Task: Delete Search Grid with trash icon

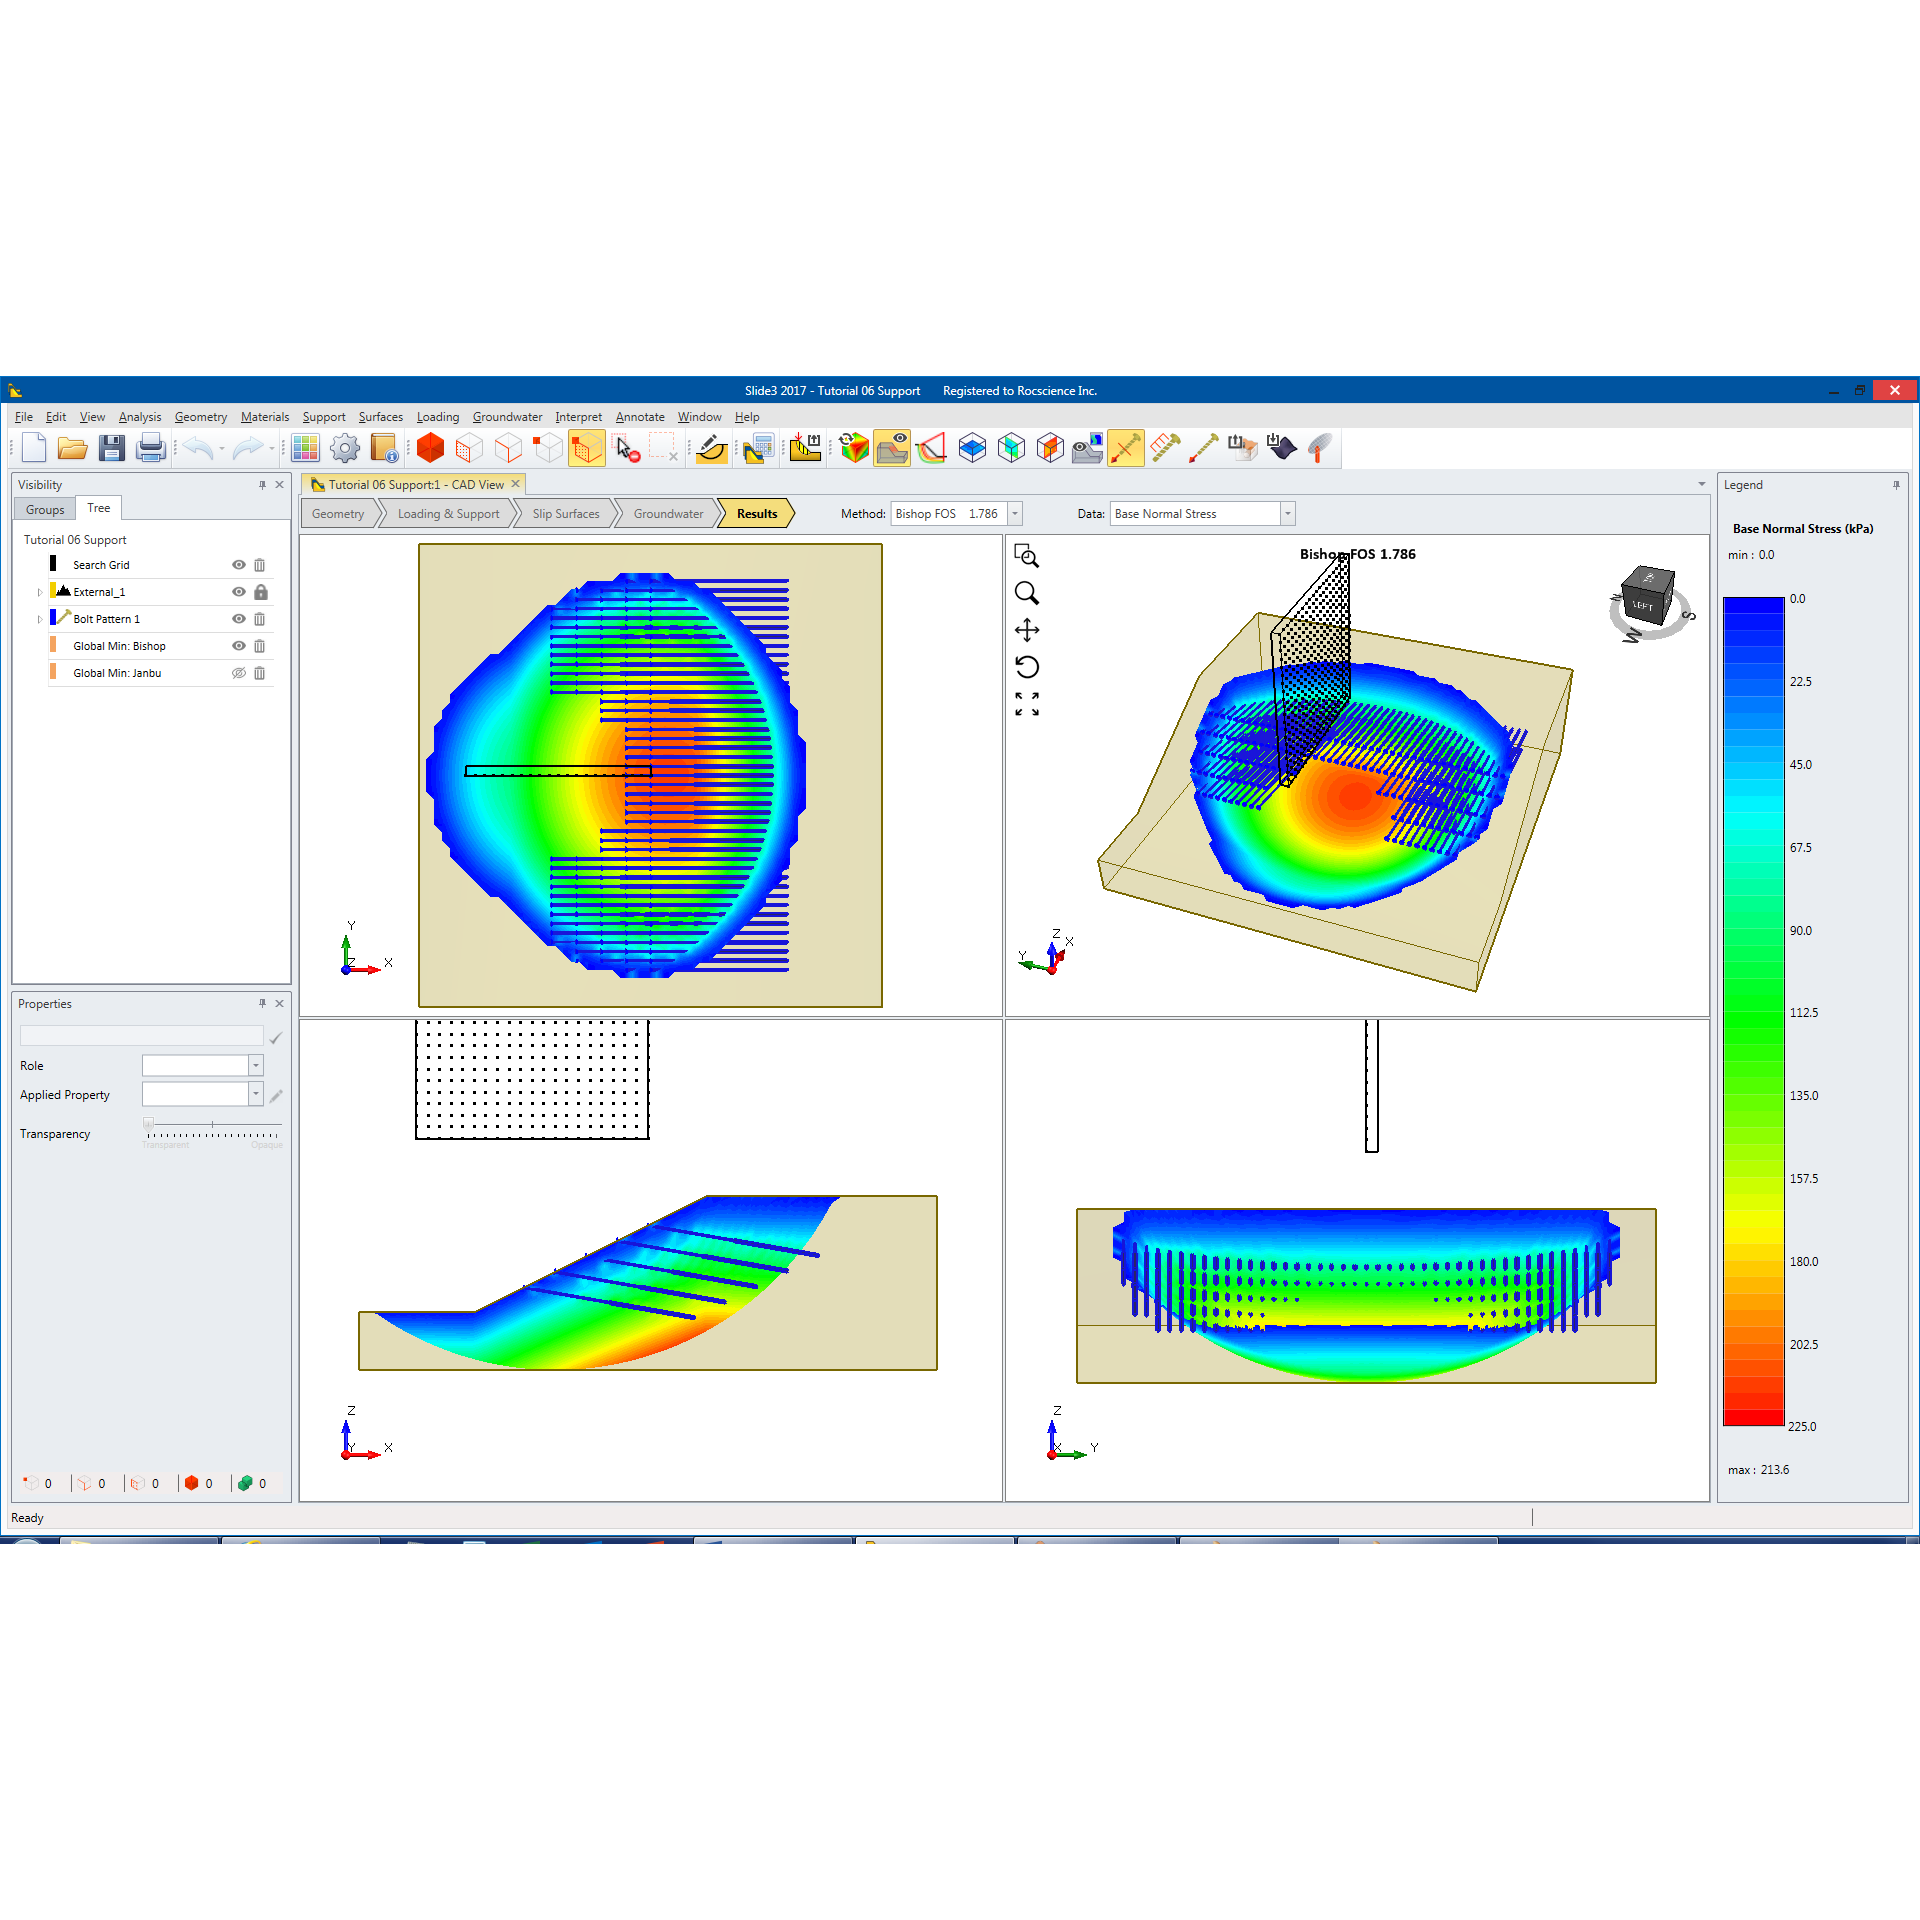Action: (260, 565)
